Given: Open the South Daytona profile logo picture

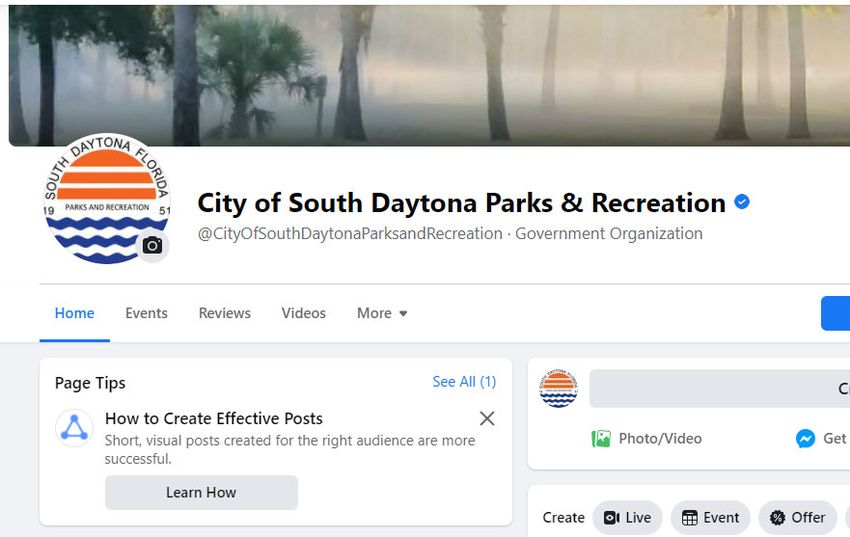Looking at the screenshot, I should coord(106,198).
